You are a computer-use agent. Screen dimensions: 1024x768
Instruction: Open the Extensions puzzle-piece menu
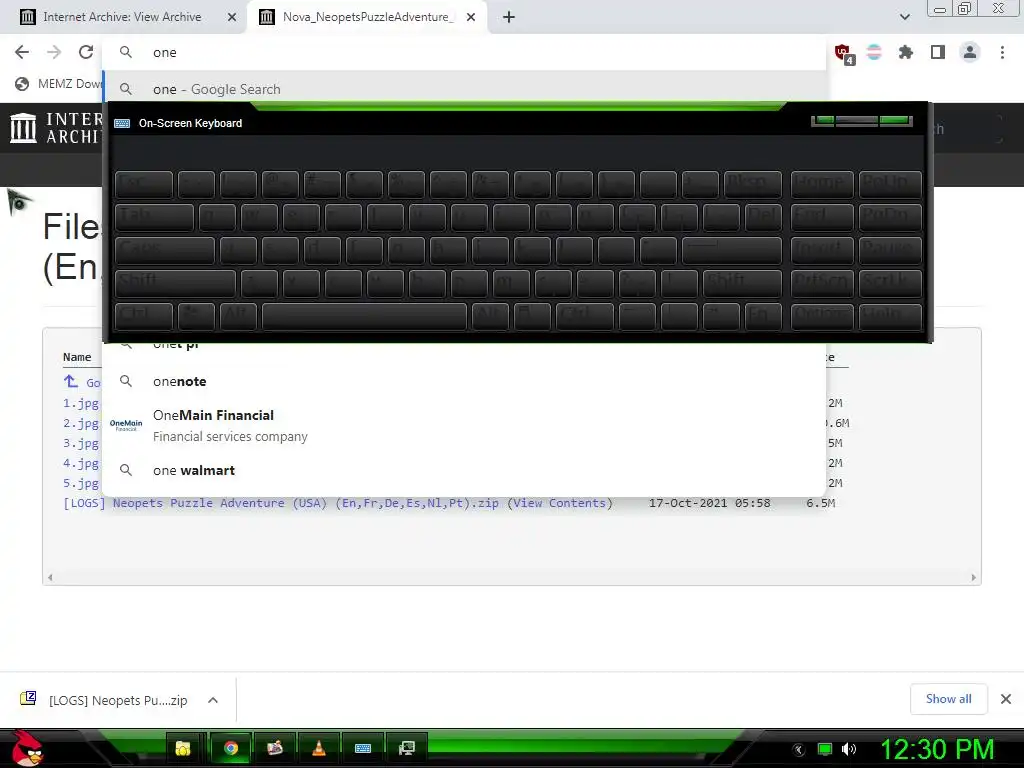click(x=905, y=52)
